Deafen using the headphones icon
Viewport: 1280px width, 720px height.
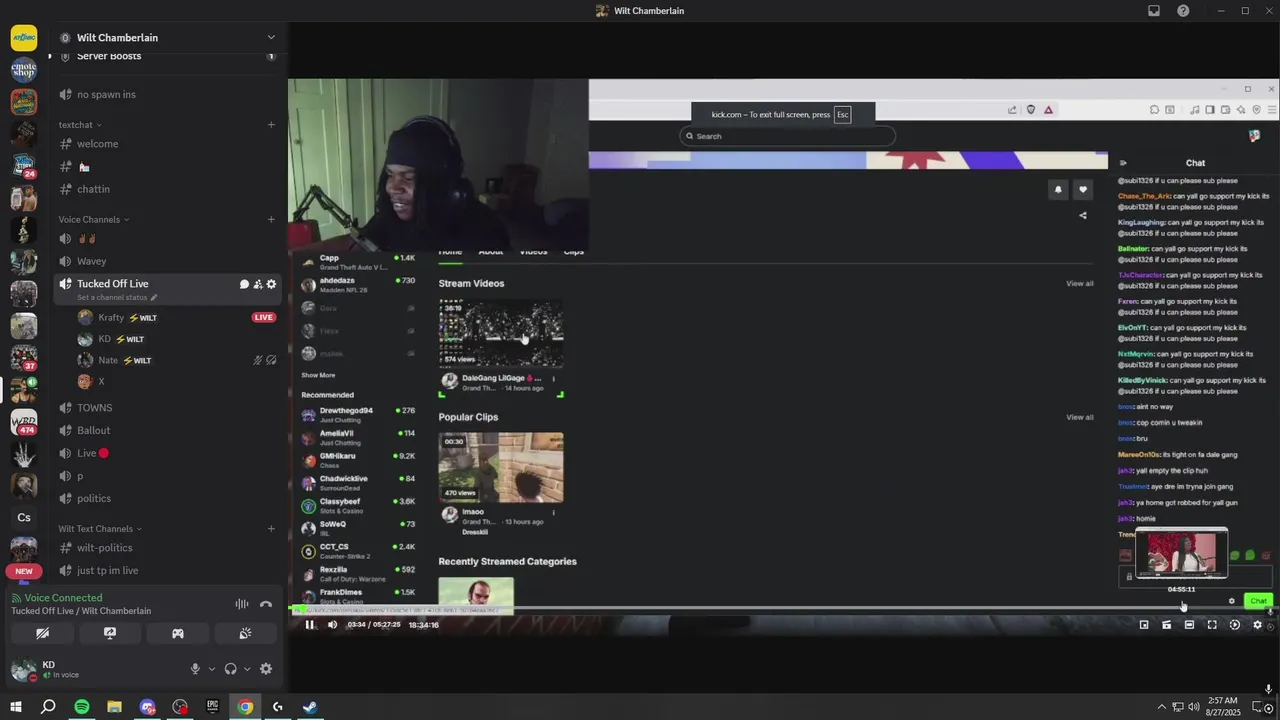pyautogui.click(x=230, y=669)
